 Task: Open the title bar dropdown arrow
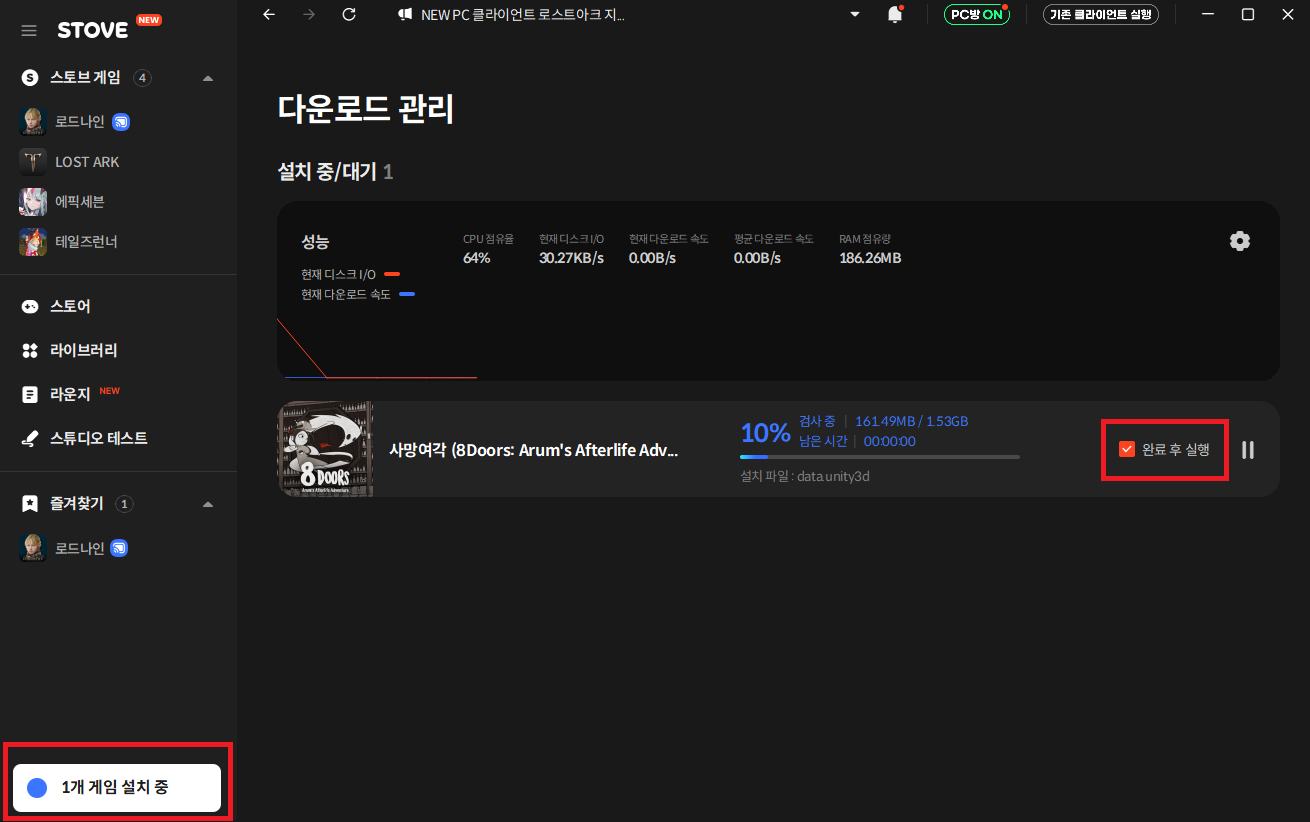coord(855,14)
